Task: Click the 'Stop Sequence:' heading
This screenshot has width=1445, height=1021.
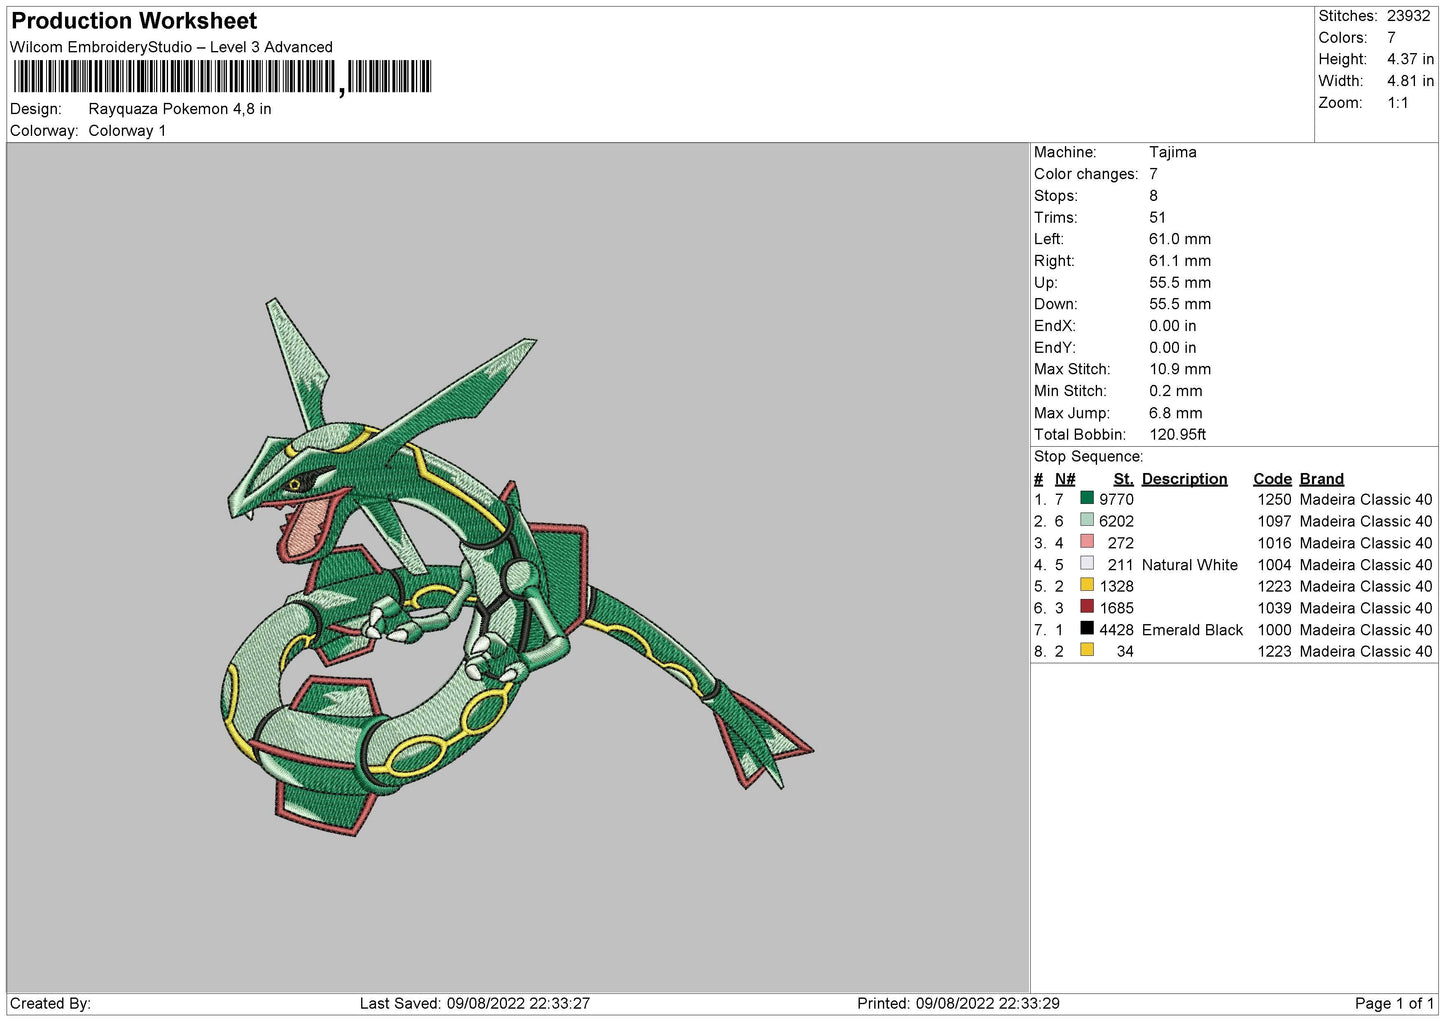Action: point(1088,457)
